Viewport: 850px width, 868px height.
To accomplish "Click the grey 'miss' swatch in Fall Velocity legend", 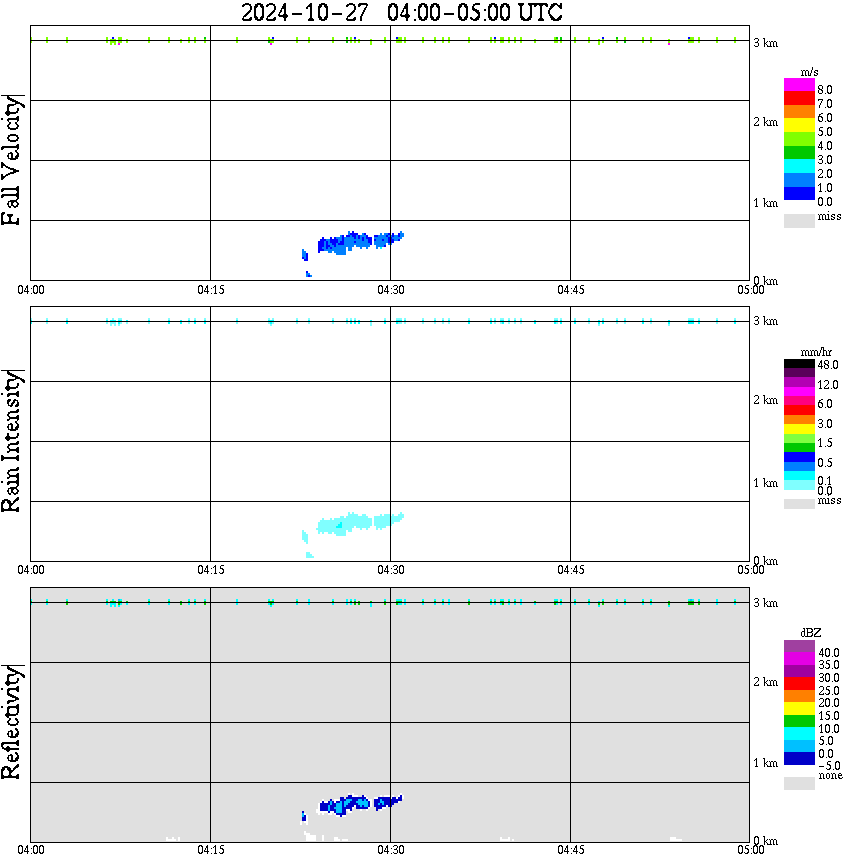I will pos(799,221).
